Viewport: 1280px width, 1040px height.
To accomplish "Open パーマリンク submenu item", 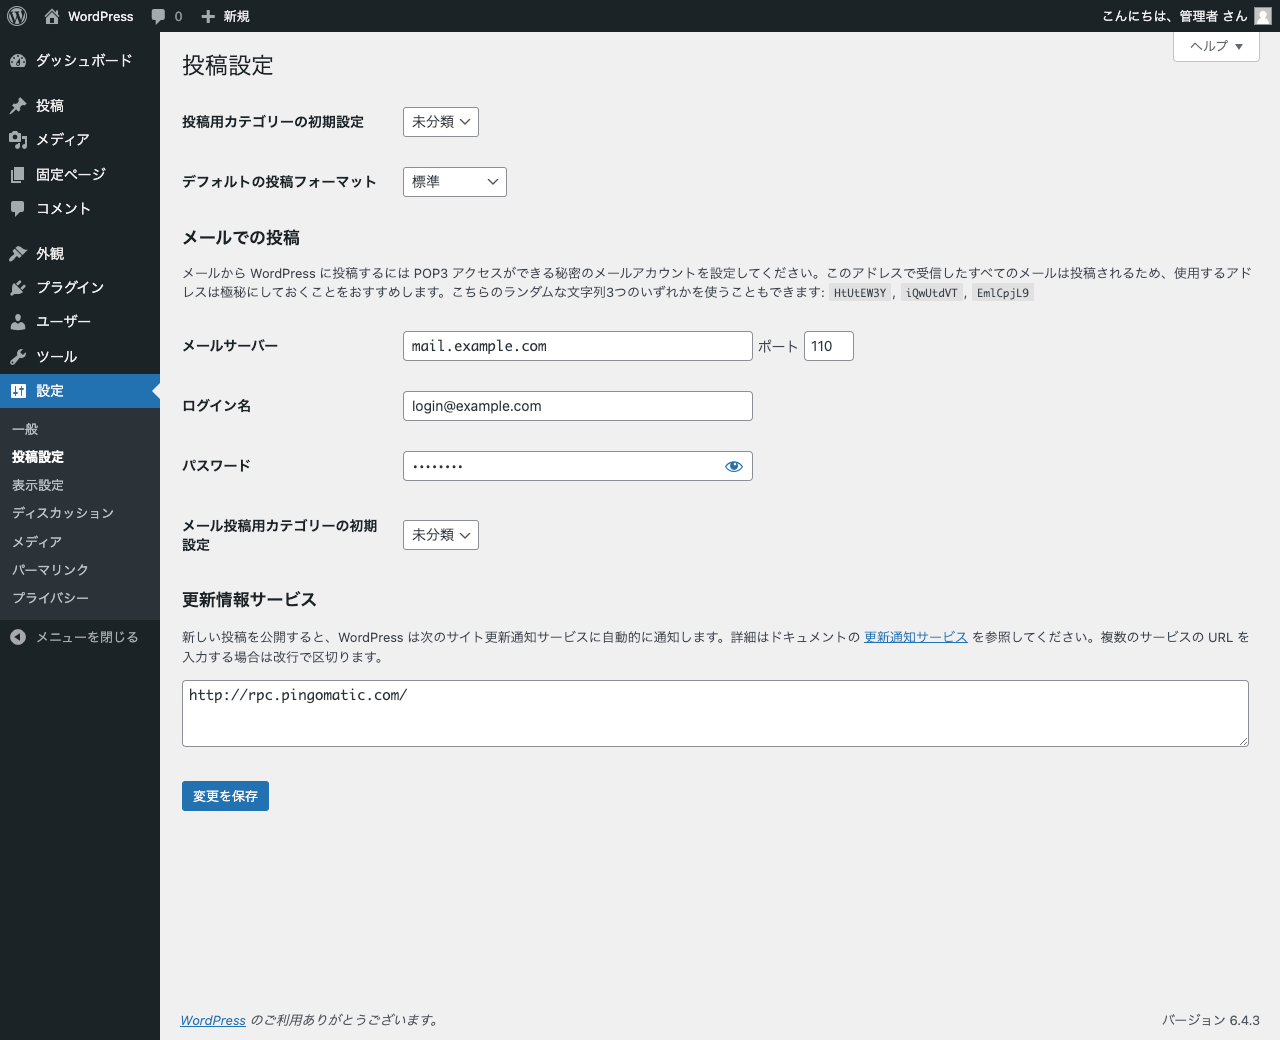I will 50,569.
